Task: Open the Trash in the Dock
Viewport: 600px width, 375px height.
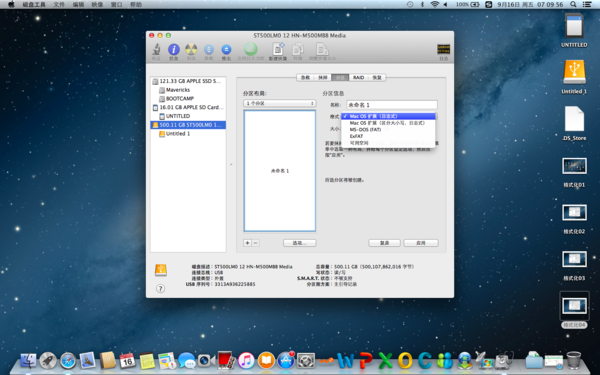Action: pyautogui.click(x=574, y=360)
